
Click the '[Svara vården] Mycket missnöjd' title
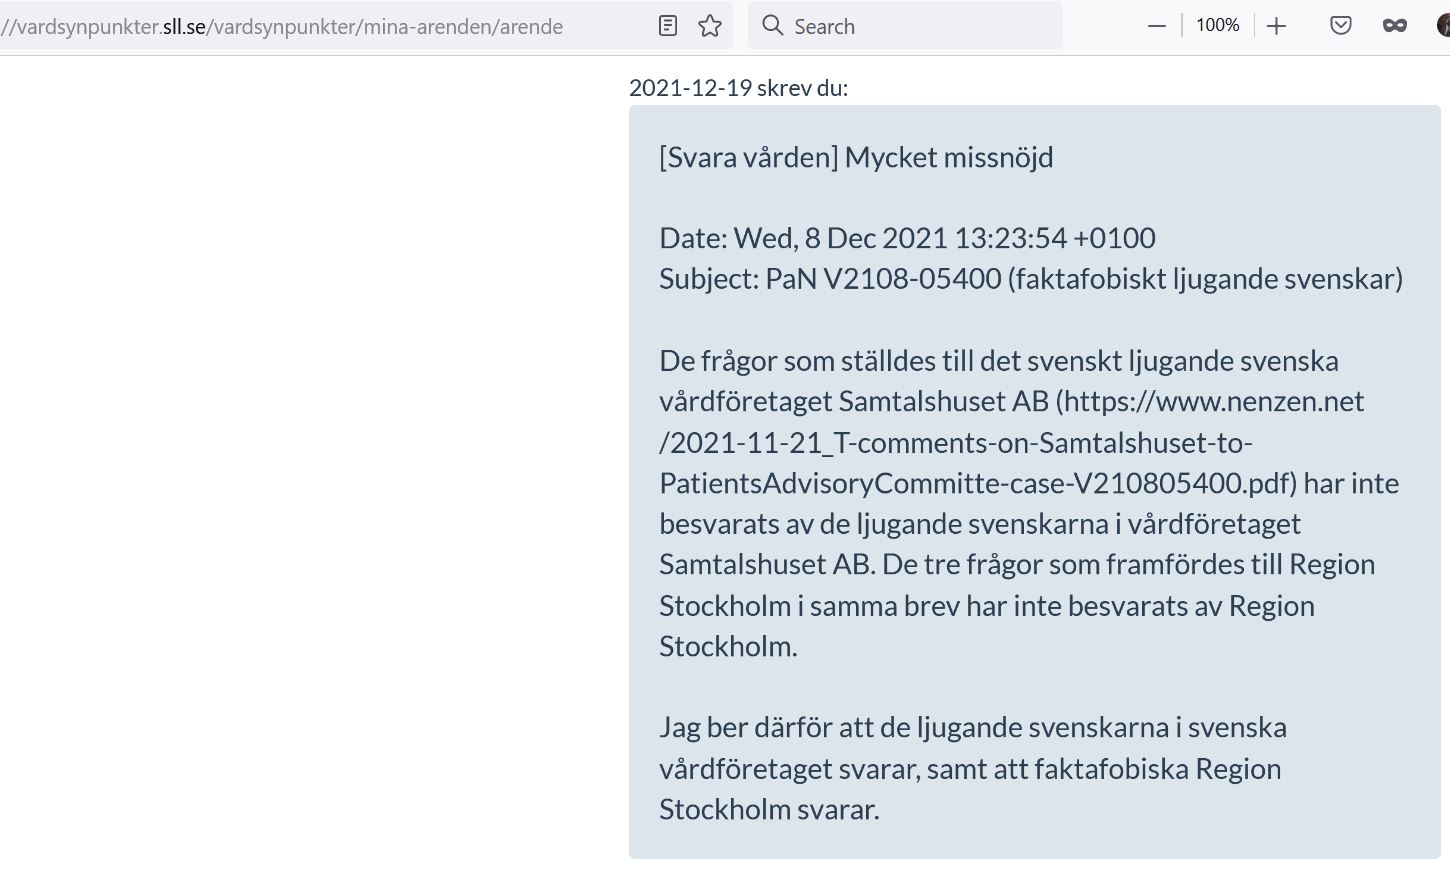point(856,157)
